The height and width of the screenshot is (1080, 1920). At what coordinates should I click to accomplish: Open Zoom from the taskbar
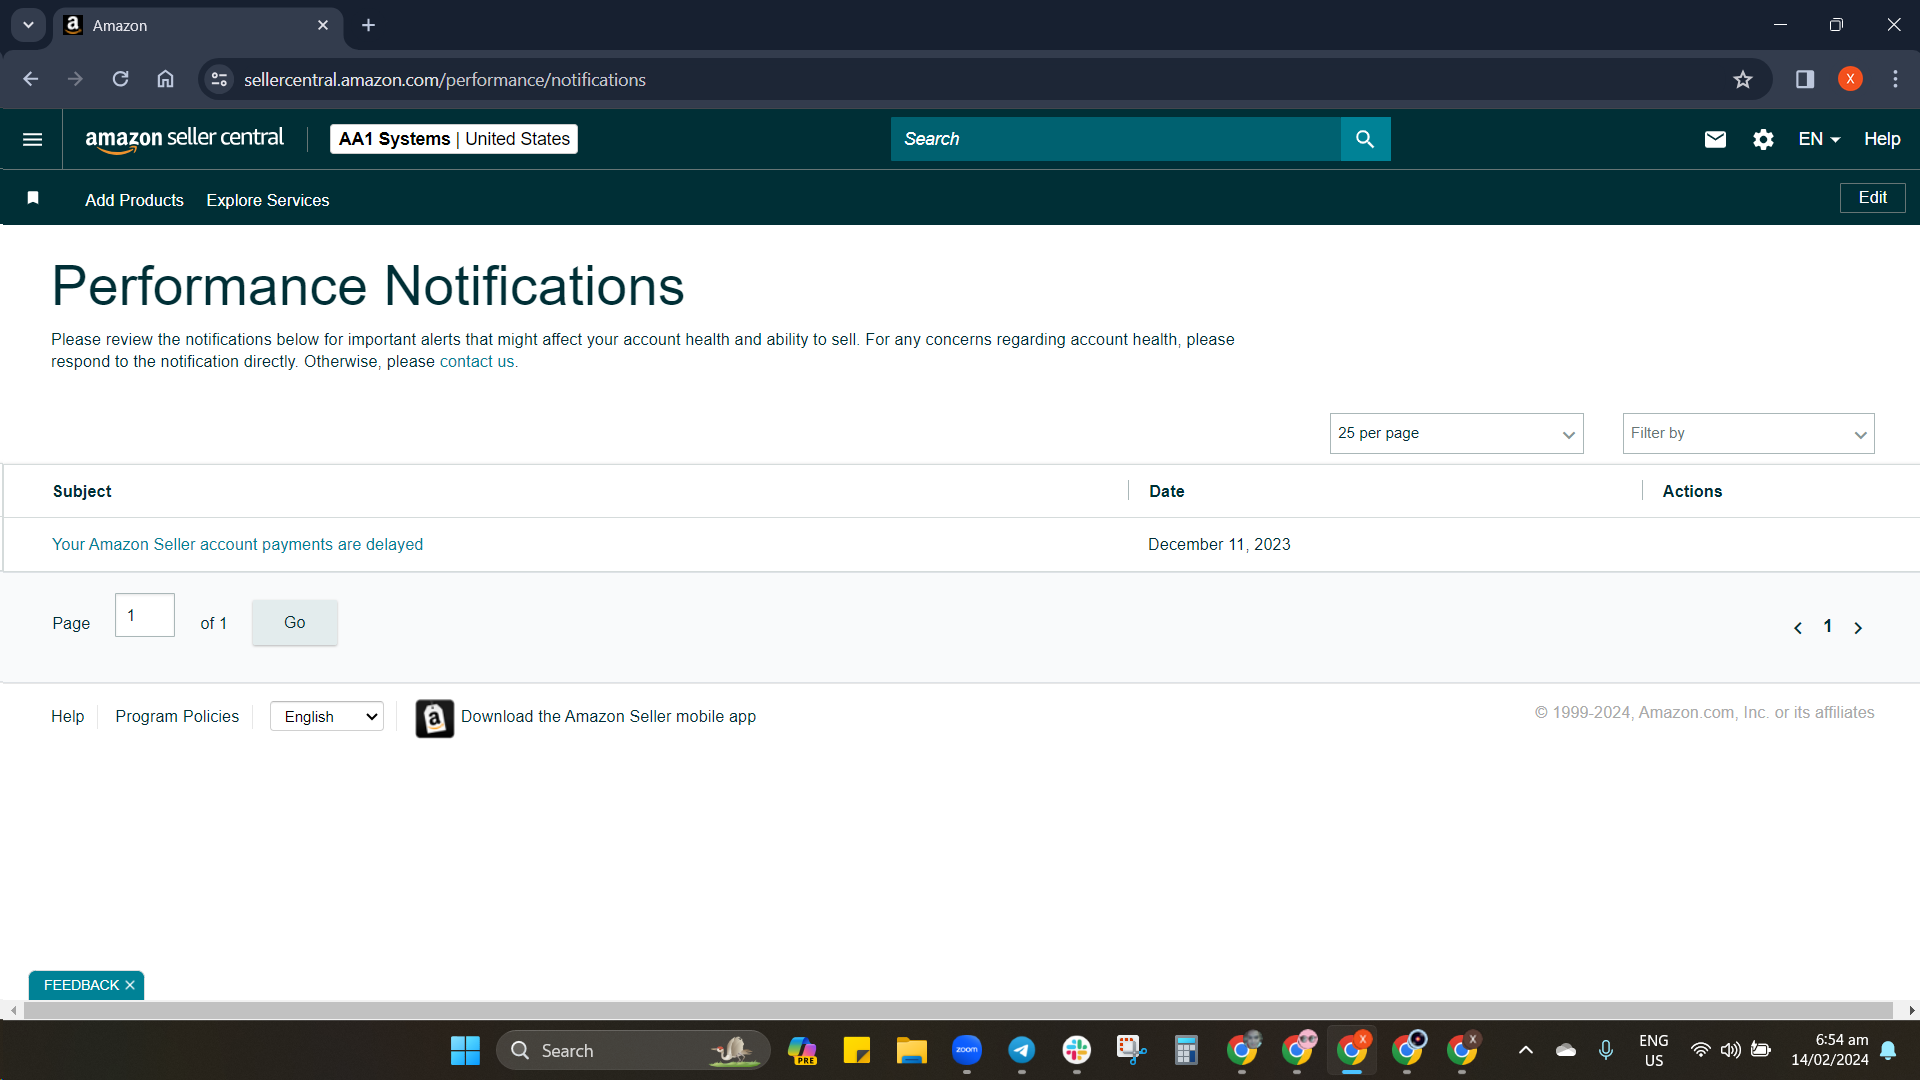tap(967, 1050)
